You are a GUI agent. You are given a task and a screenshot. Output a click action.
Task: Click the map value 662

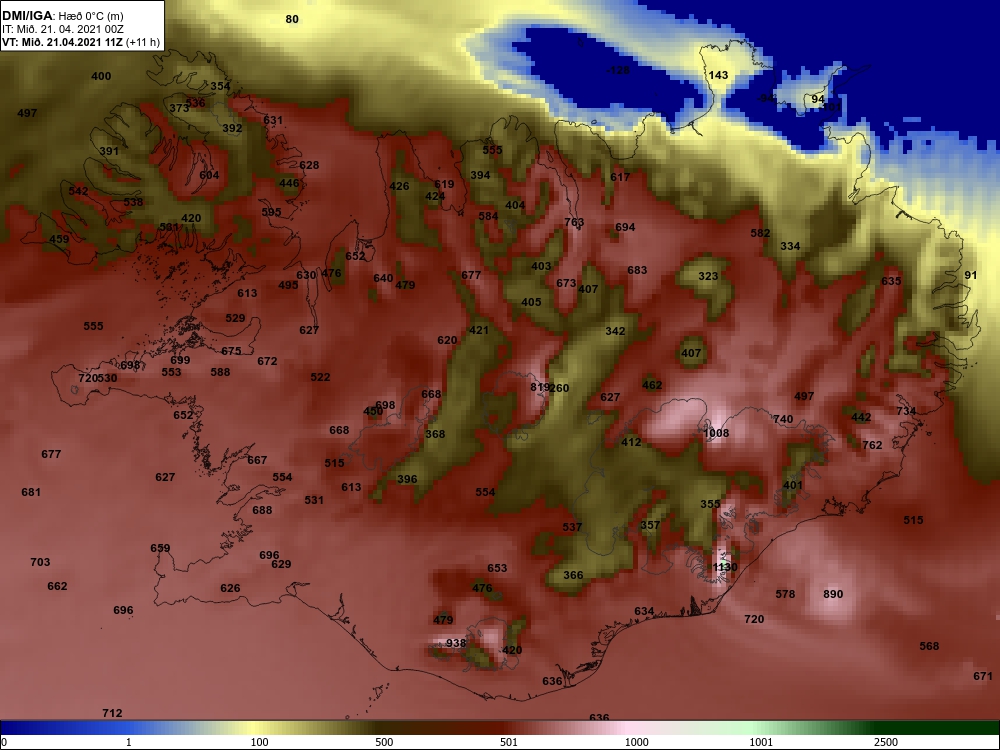pyautogui.click(x=57, y=586)
